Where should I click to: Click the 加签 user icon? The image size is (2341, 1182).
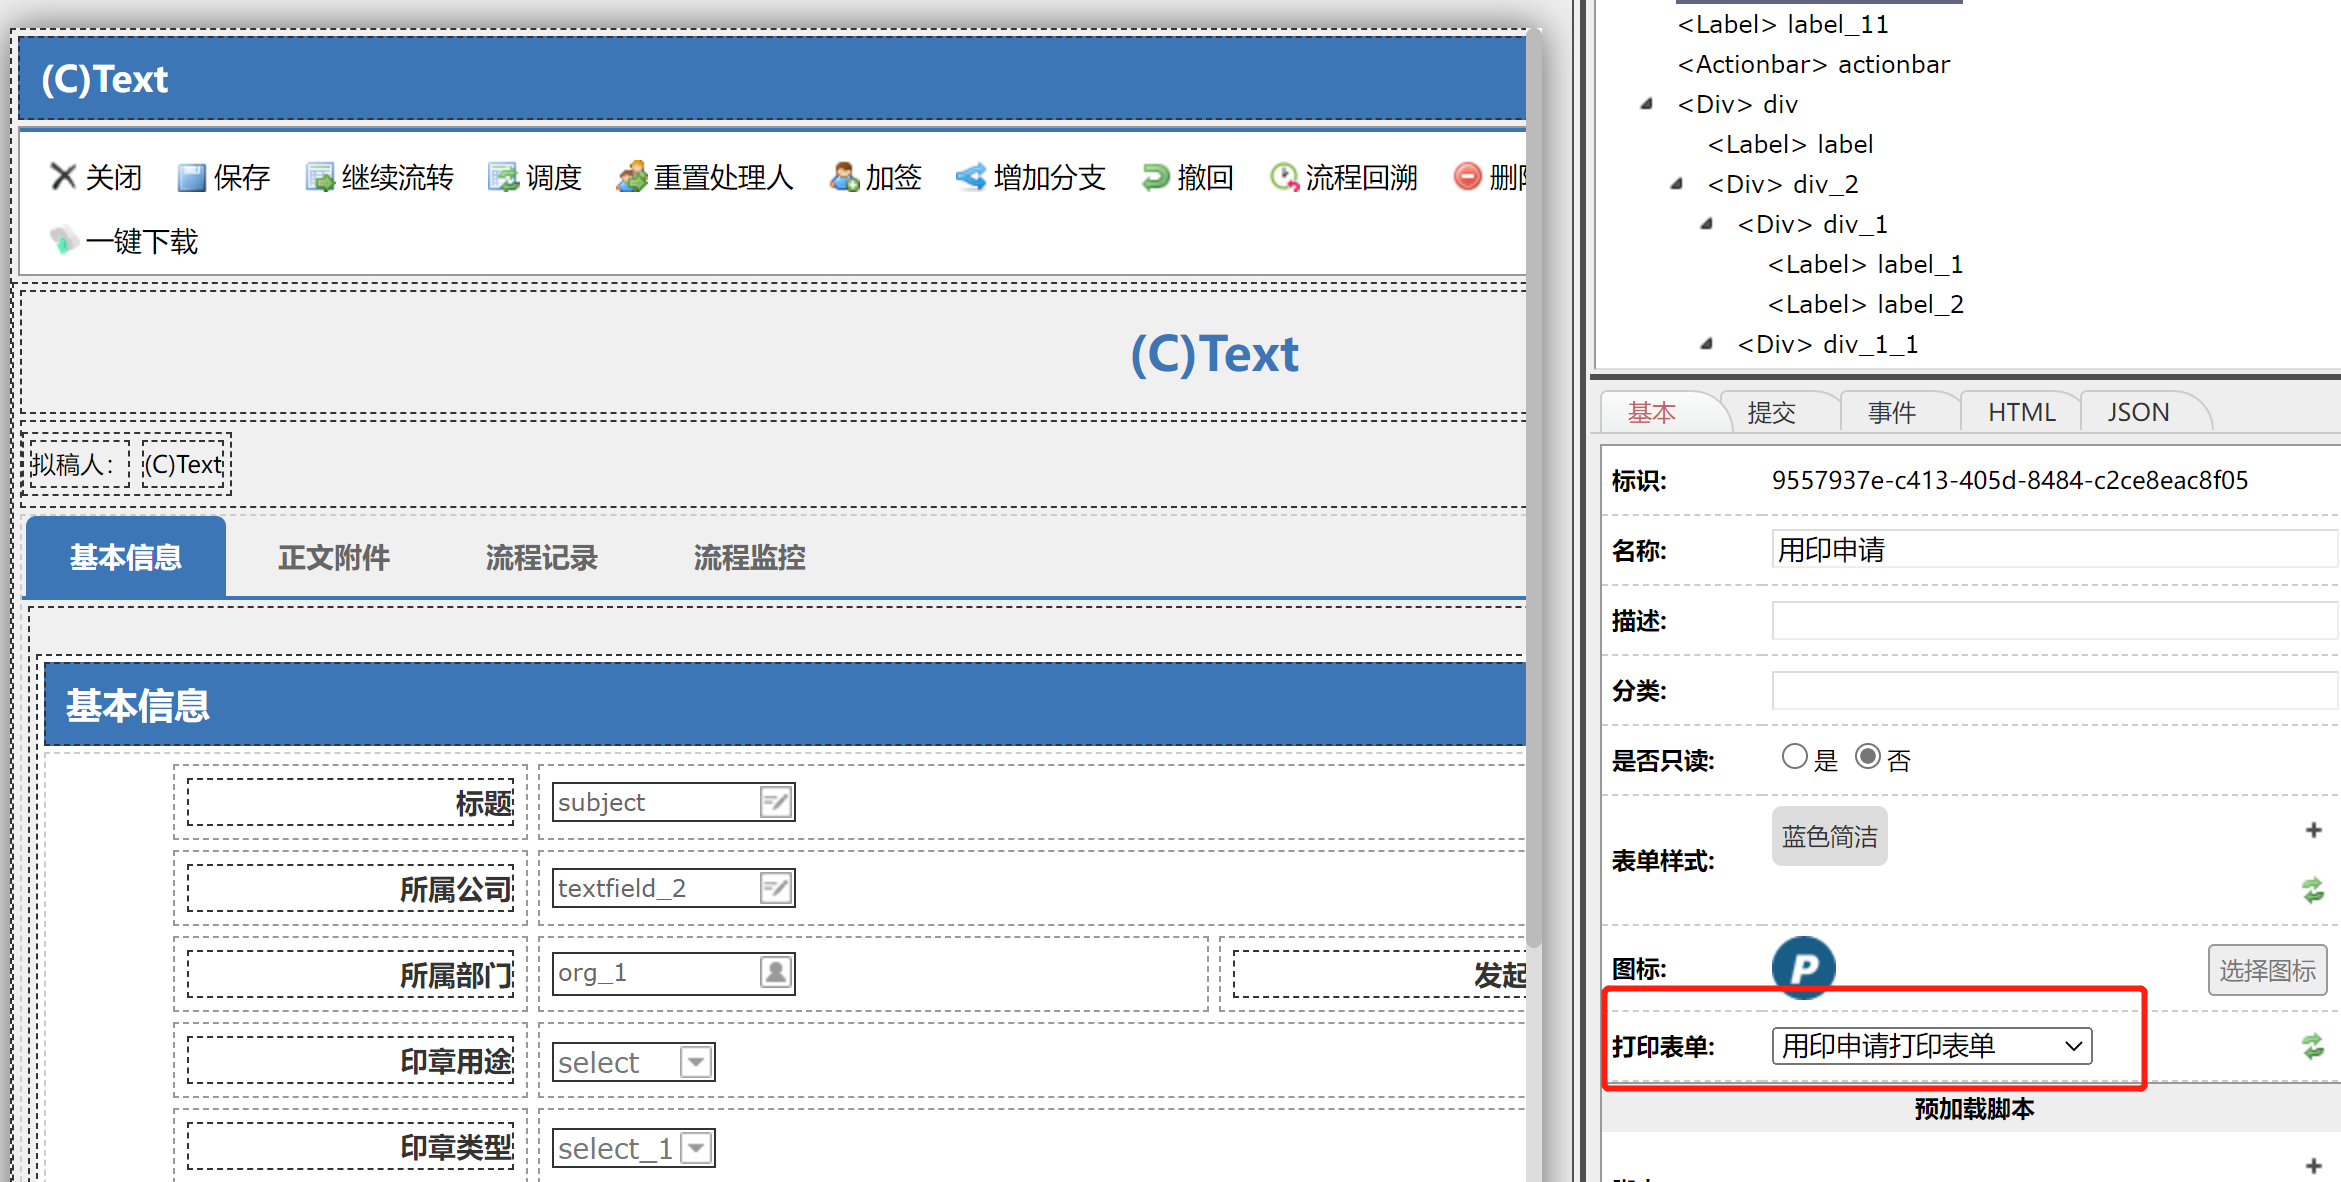point(843,177)
